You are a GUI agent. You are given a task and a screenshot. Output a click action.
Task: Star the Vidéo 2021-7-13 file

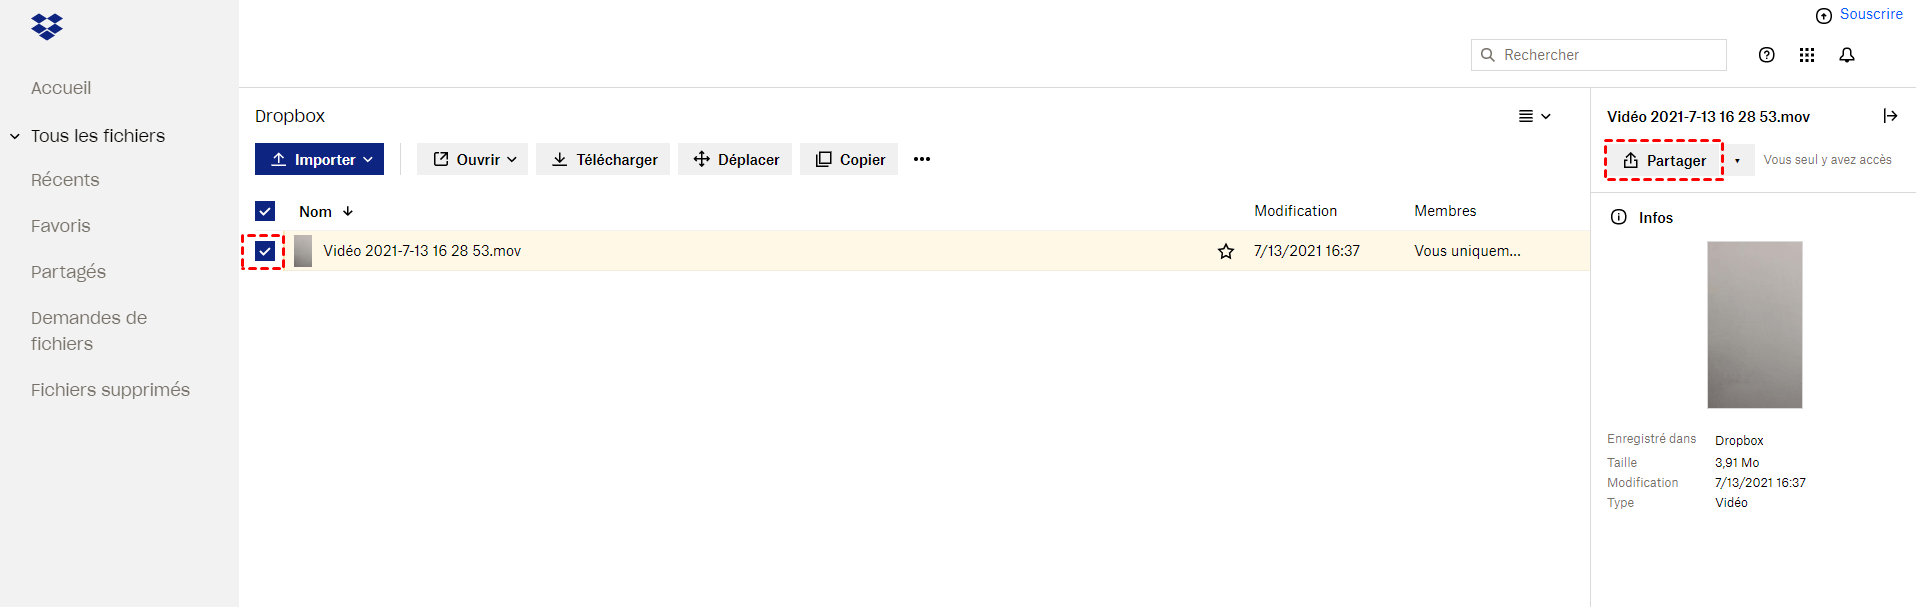click(x=1226, y=251)
